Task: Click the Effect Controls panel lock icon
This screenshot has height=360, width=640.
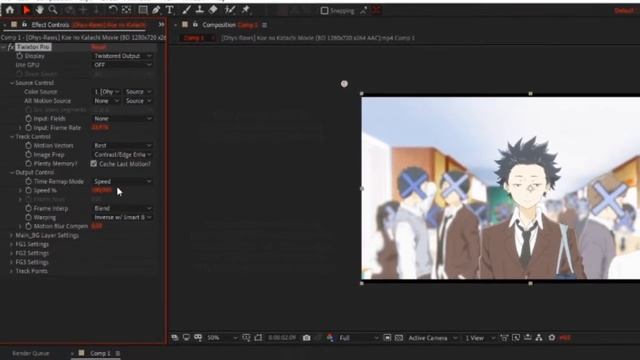Action: pos(24,25)
